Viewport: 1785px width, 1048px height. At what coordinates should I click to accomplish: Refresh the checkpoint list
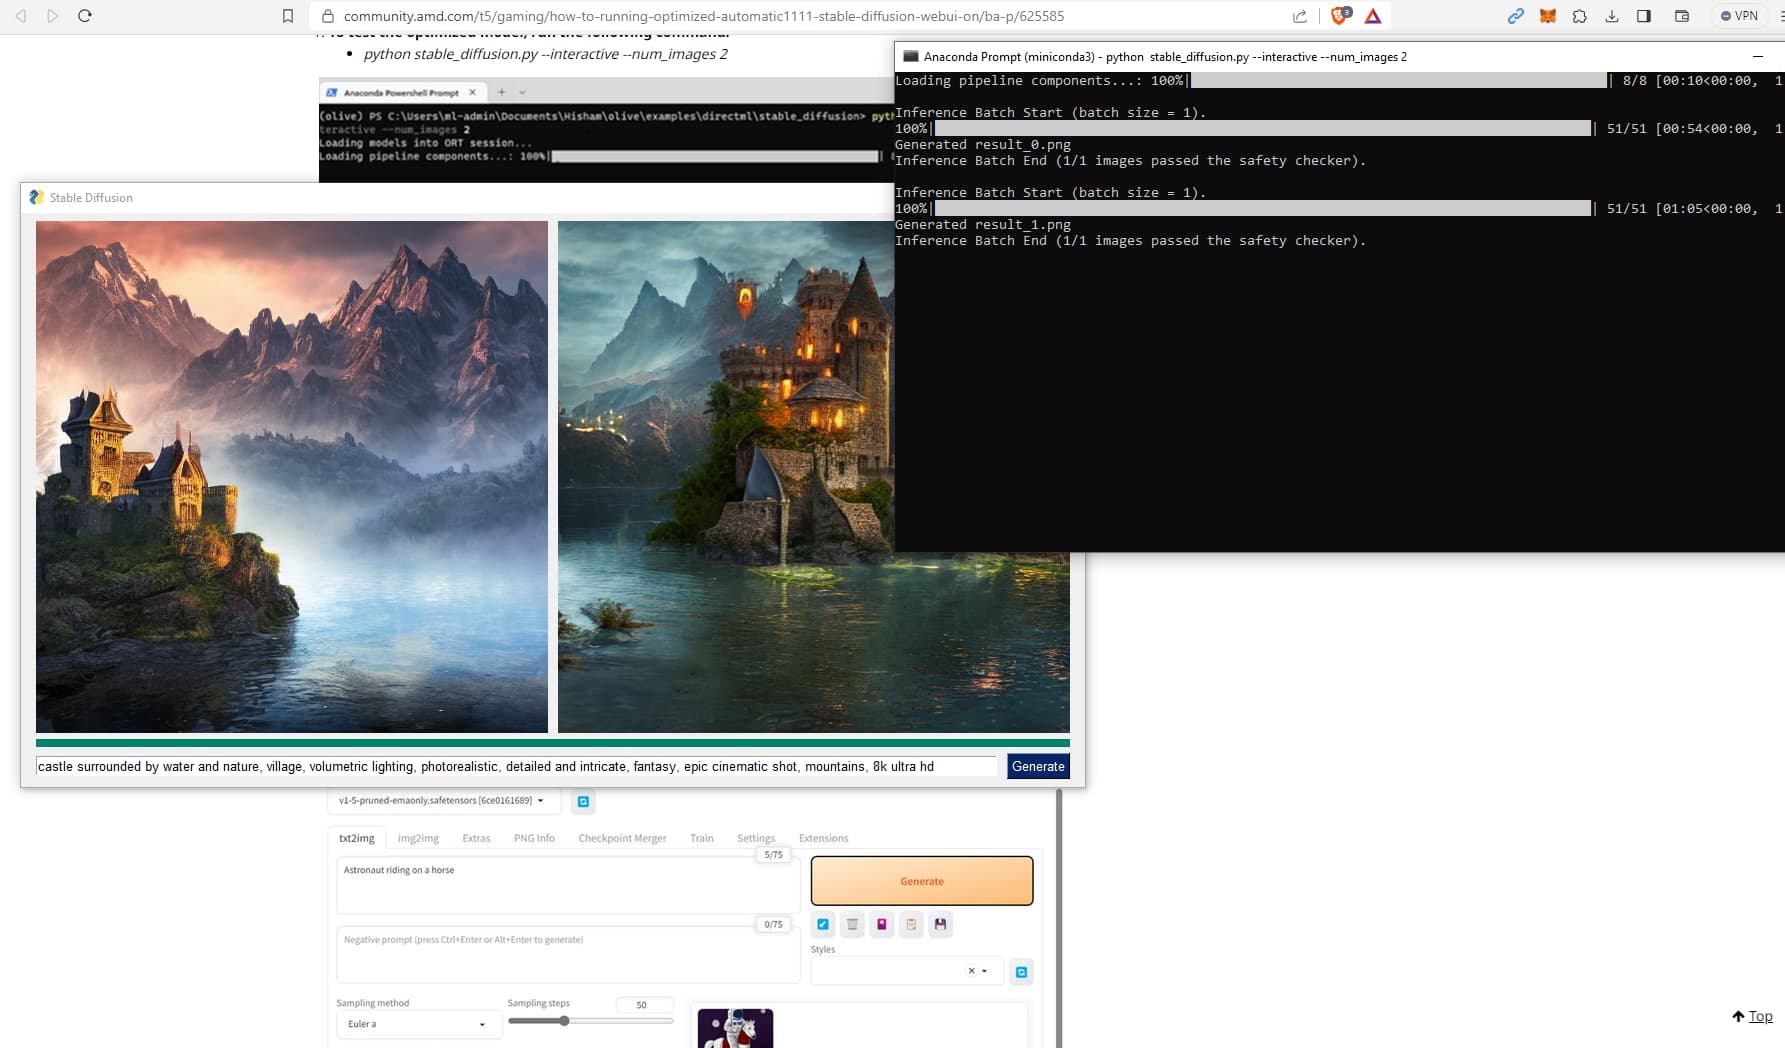pyautogui.click(x=583, y=801)
